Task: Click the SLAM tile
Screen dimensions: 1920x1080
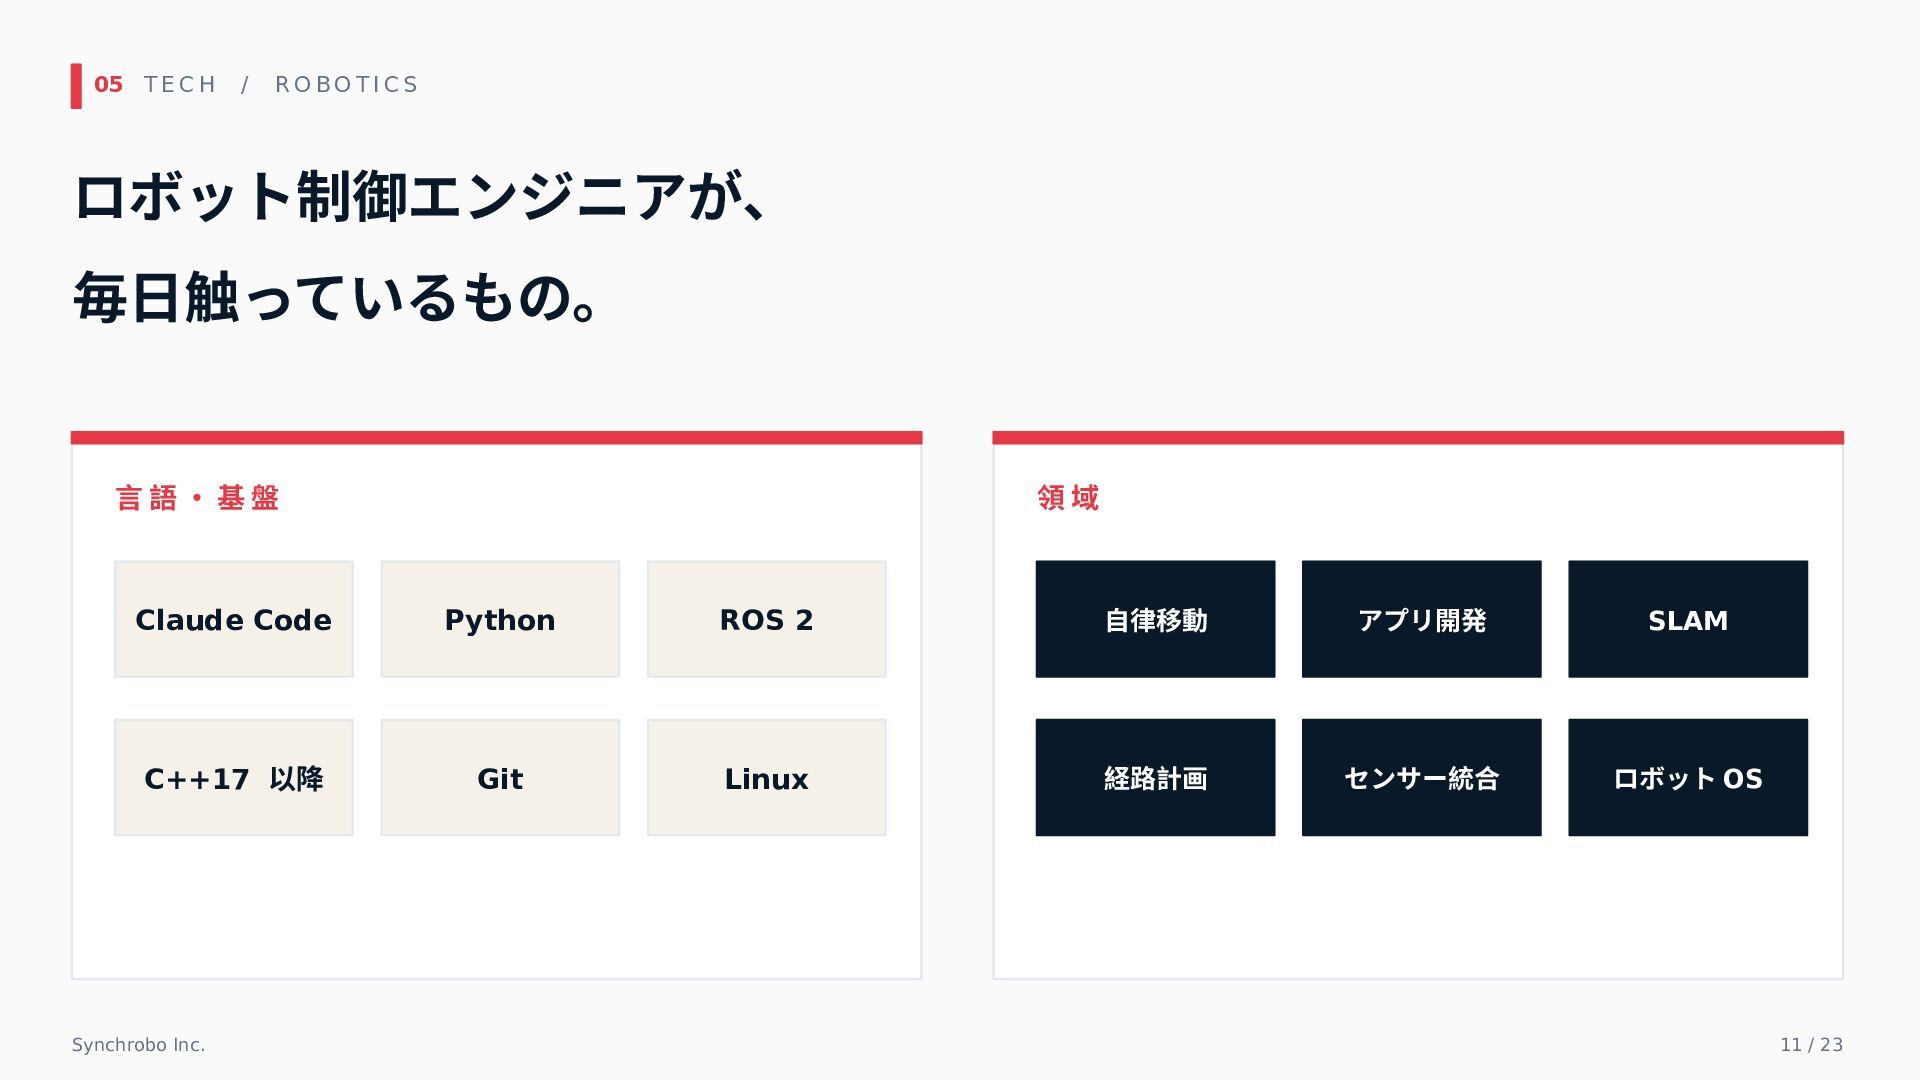Action: (1688, 619)
